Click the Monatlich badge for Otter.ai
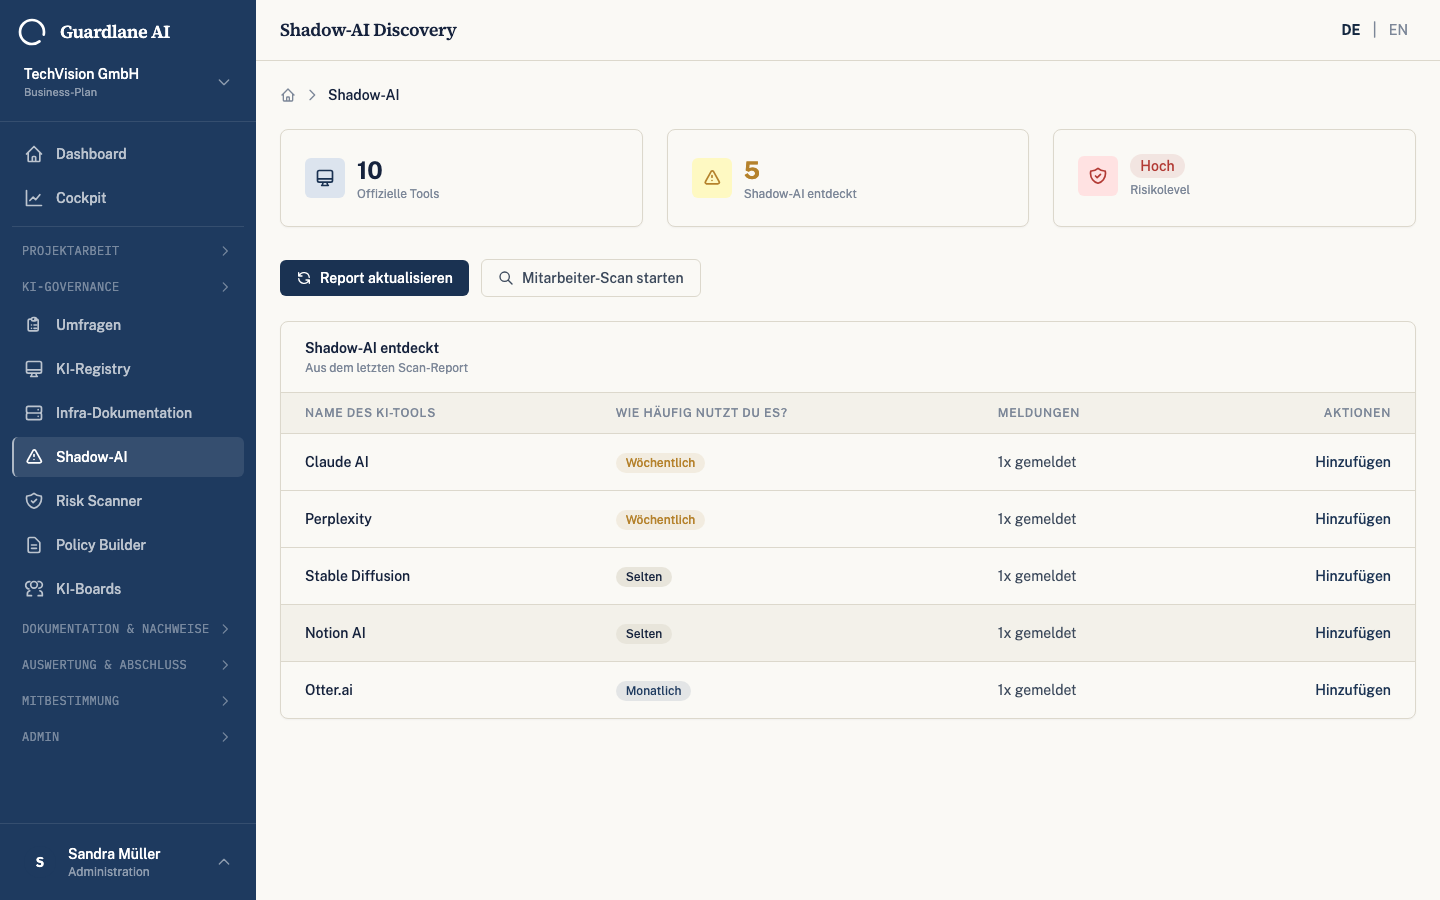1440x900 pixels. (653, 691)
